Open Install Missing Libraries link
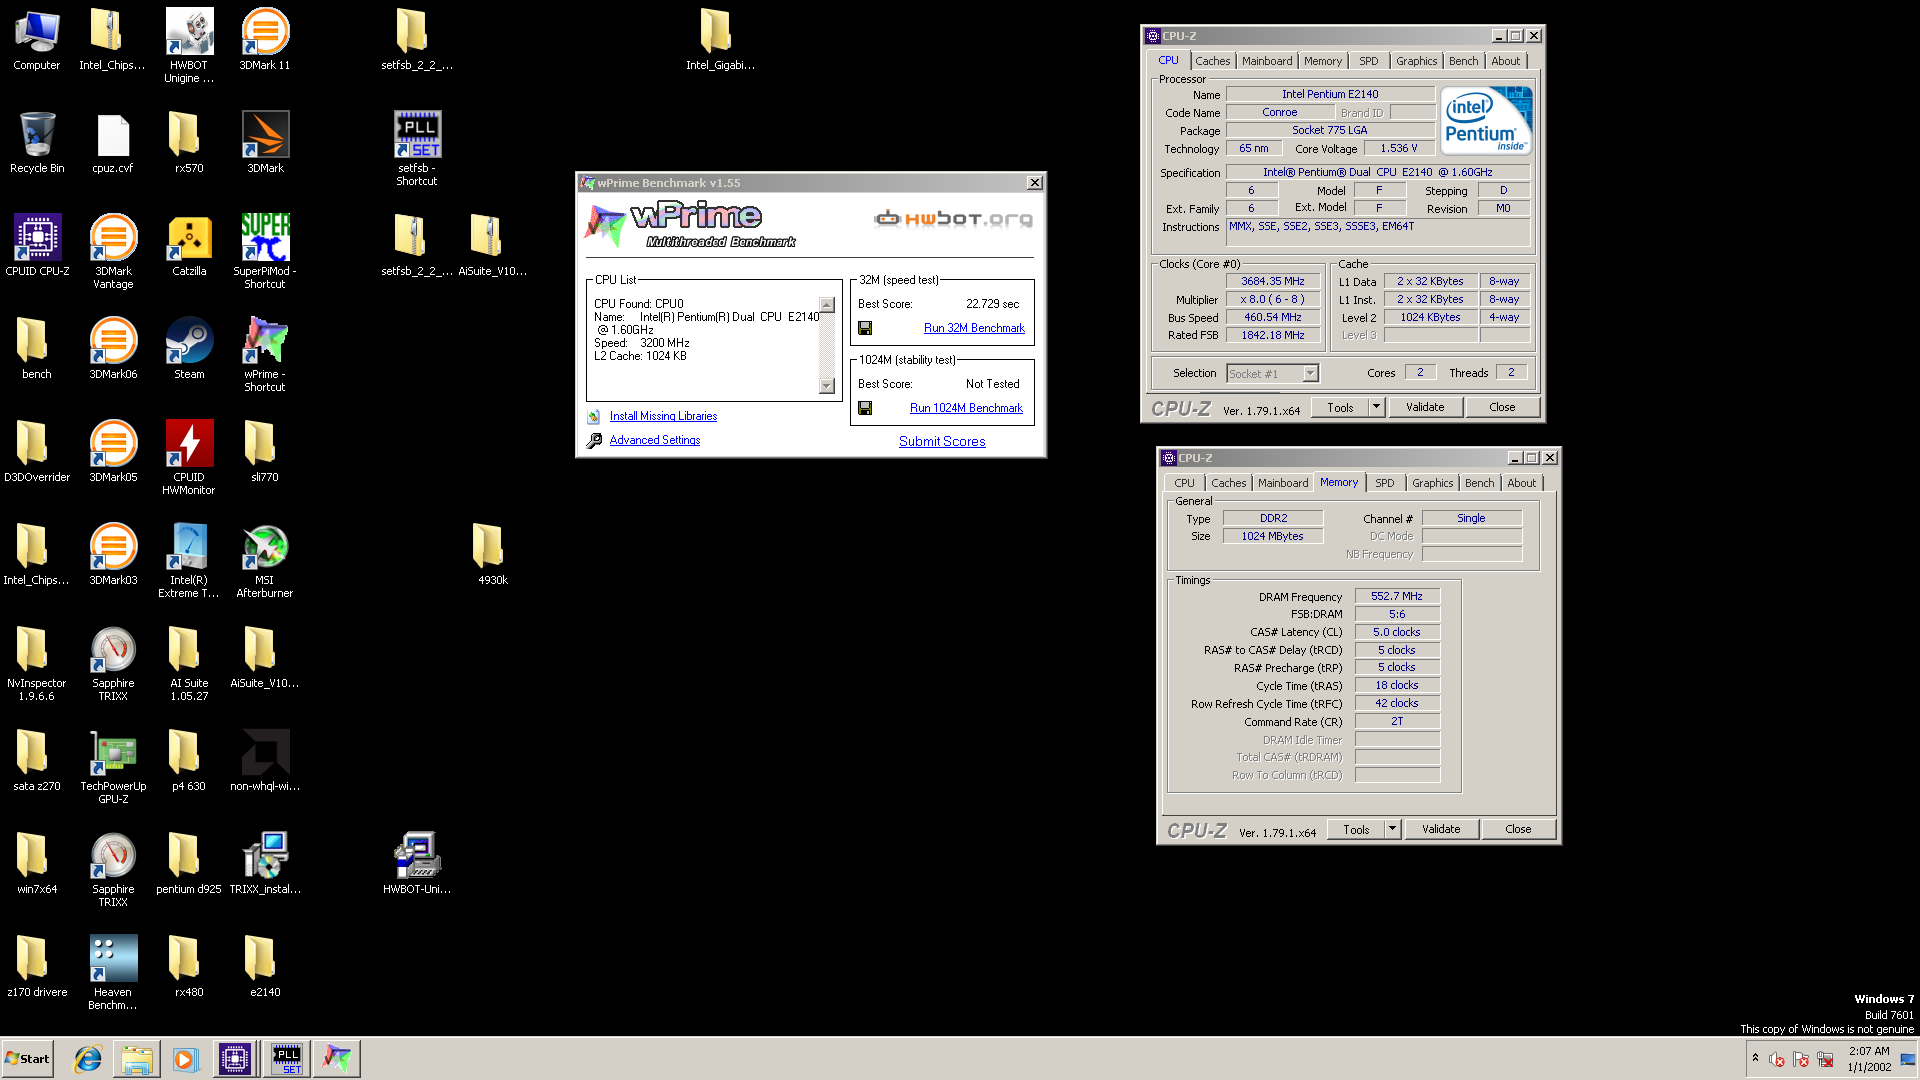 point(663,416)
